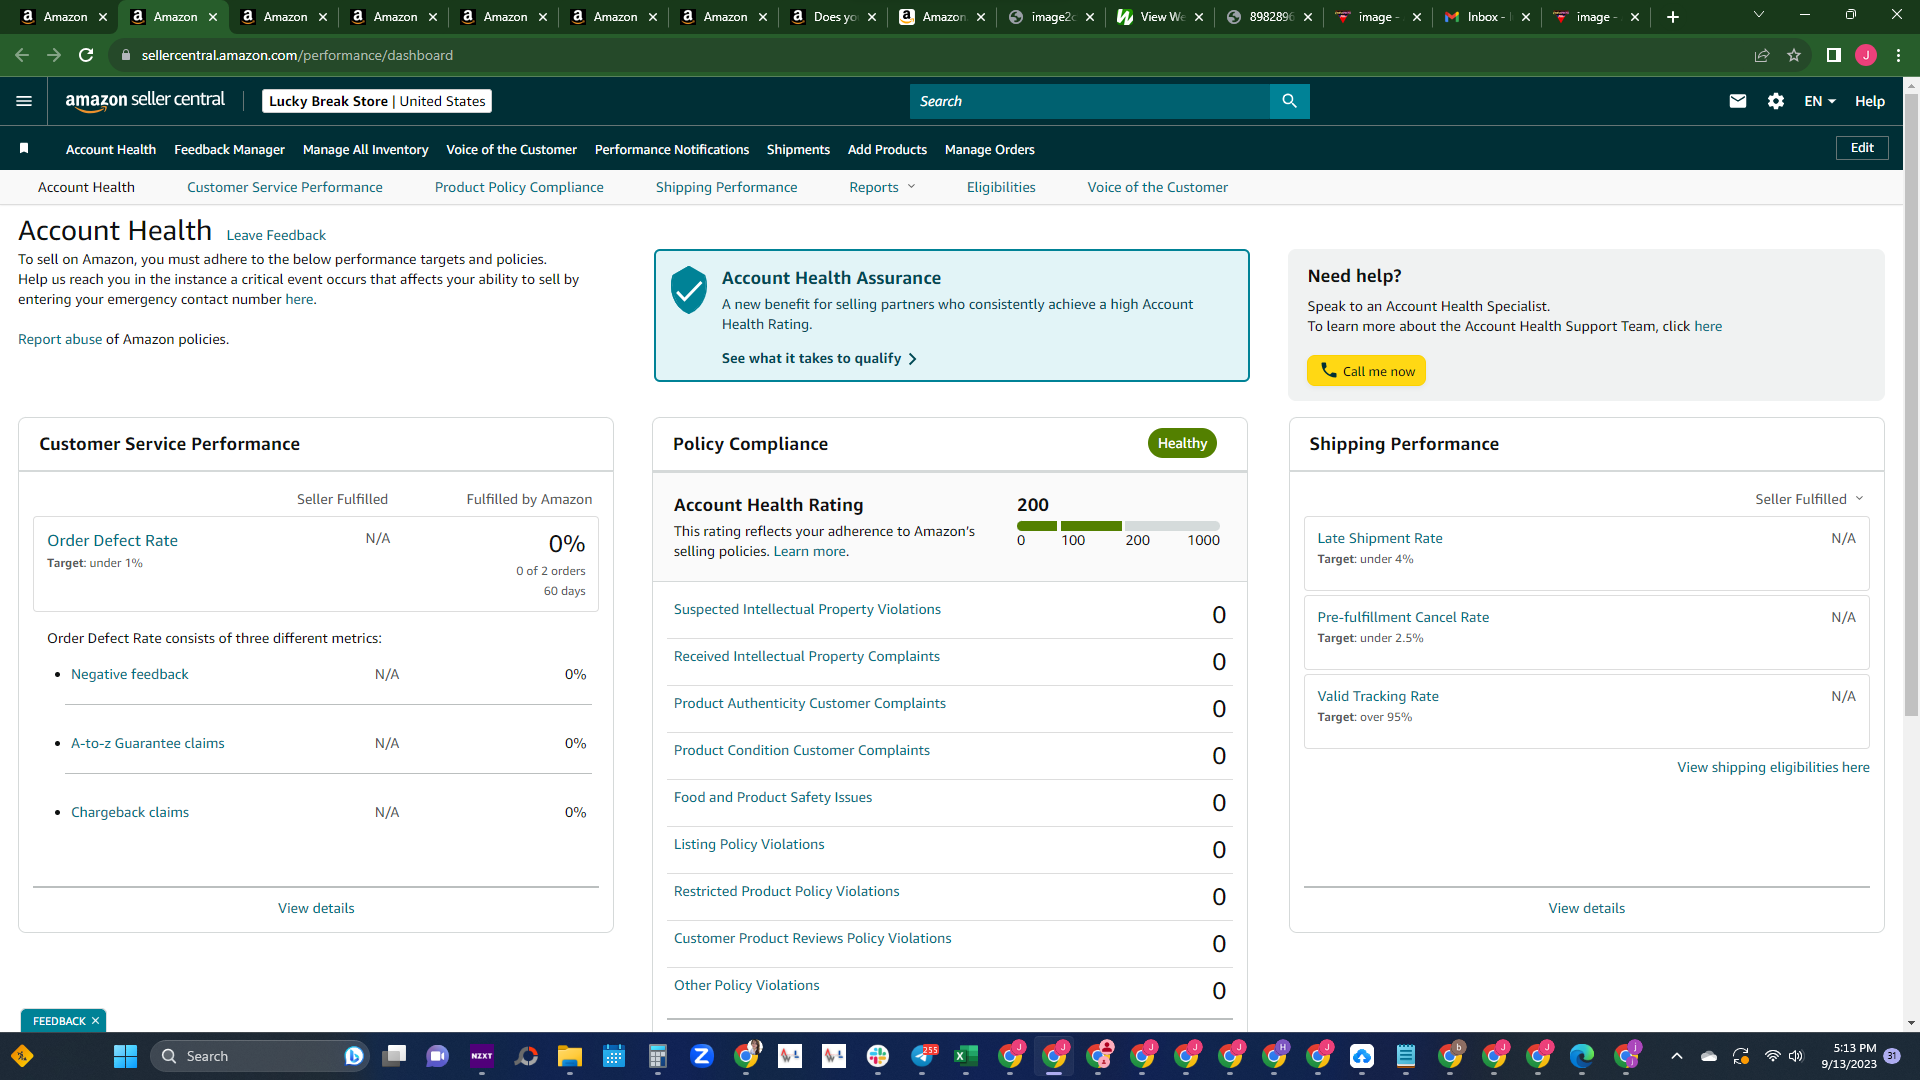Screen dimensions: 1920x1080
Task: Go back with the browser back arrow
Action: point(22,55)
